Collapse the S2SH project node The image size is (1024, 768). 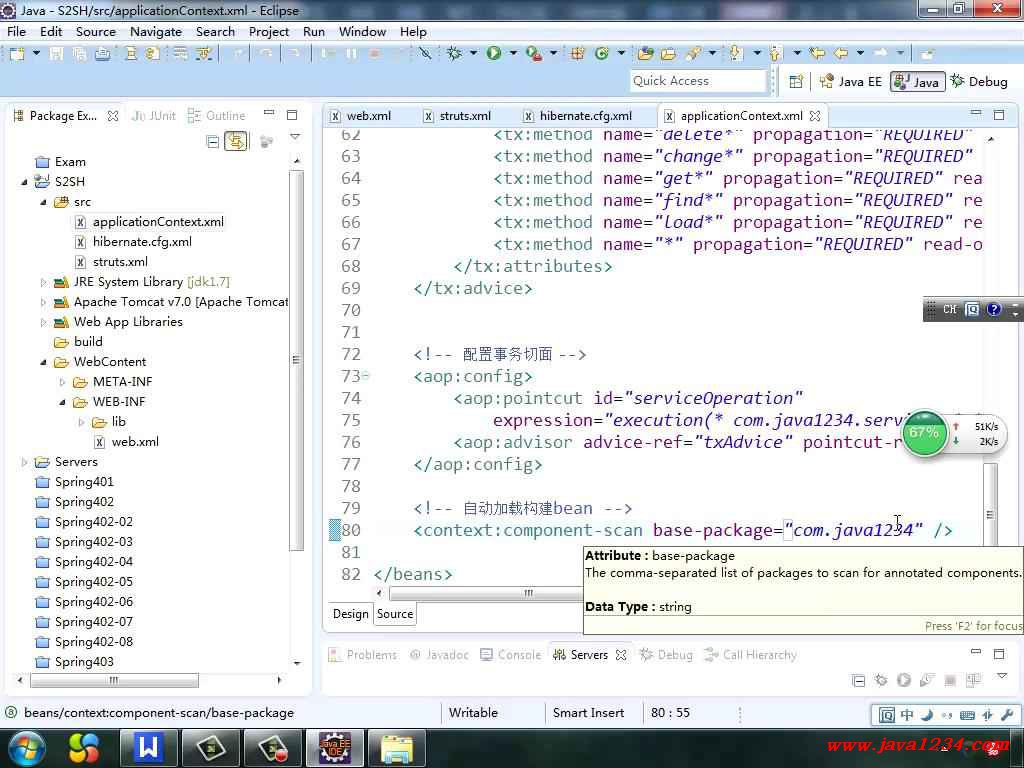[24, 182]
